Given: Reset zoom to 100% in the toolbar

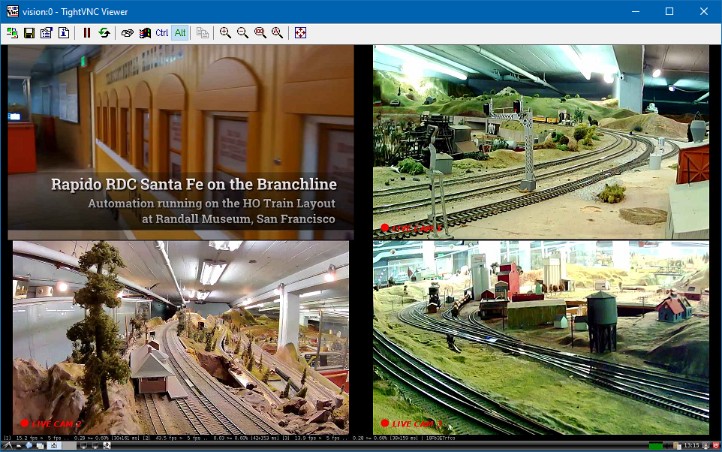Looking at the screenshot, I should click(260, 33).
